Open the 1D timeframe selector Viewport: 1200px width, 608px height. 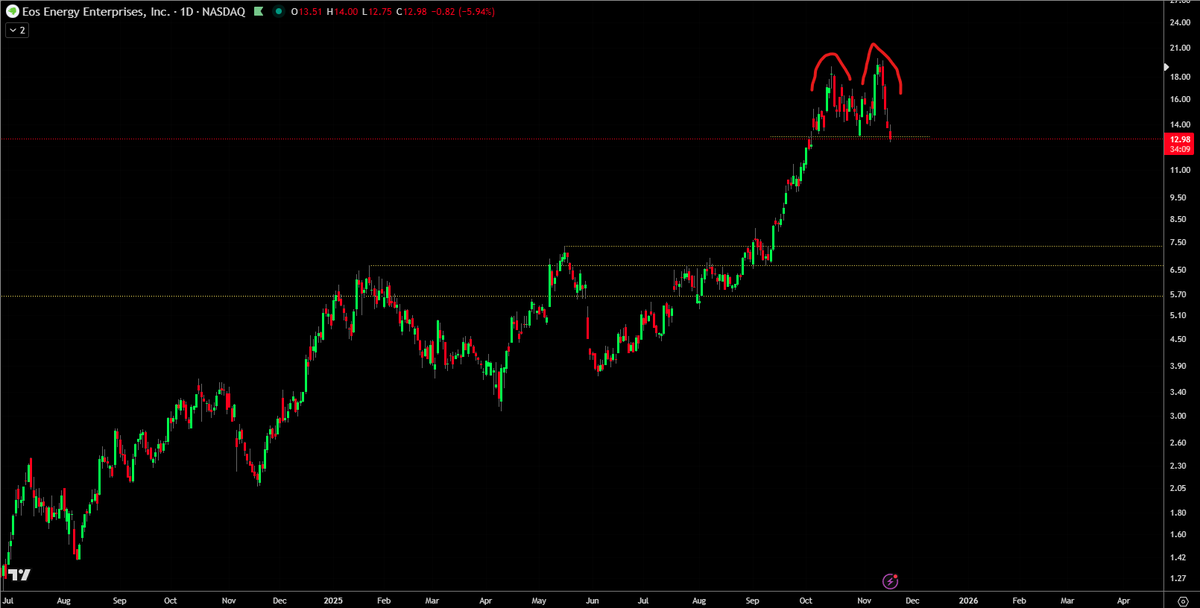click(x=185, y=11)
